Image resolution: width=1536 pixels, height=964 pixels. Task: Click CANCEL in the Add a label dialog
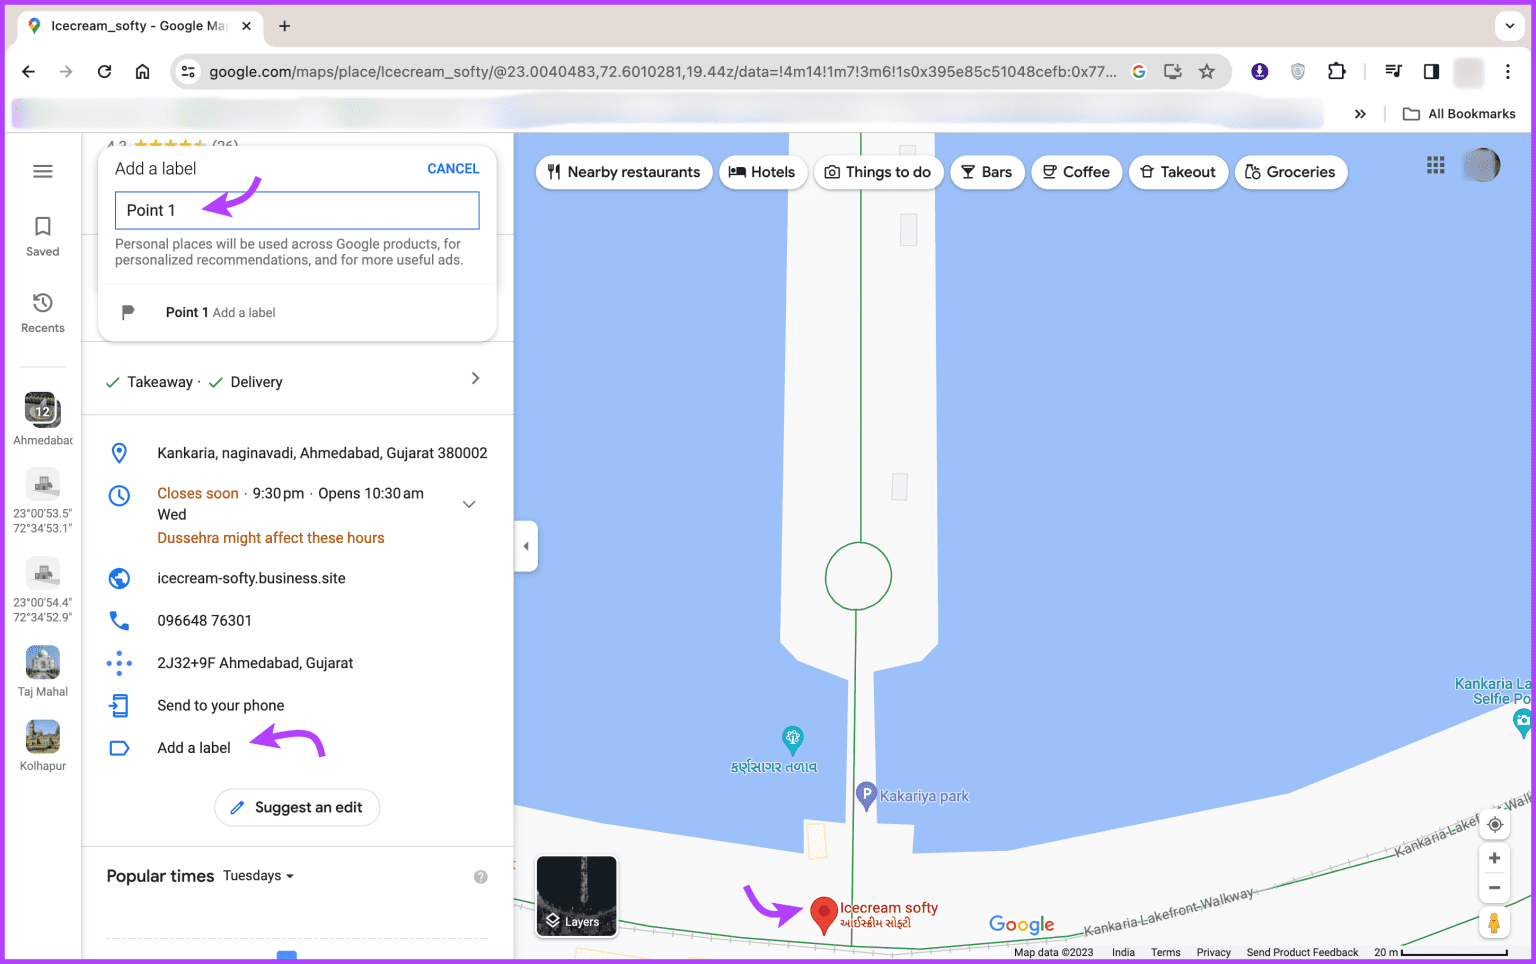coord(453,168)
